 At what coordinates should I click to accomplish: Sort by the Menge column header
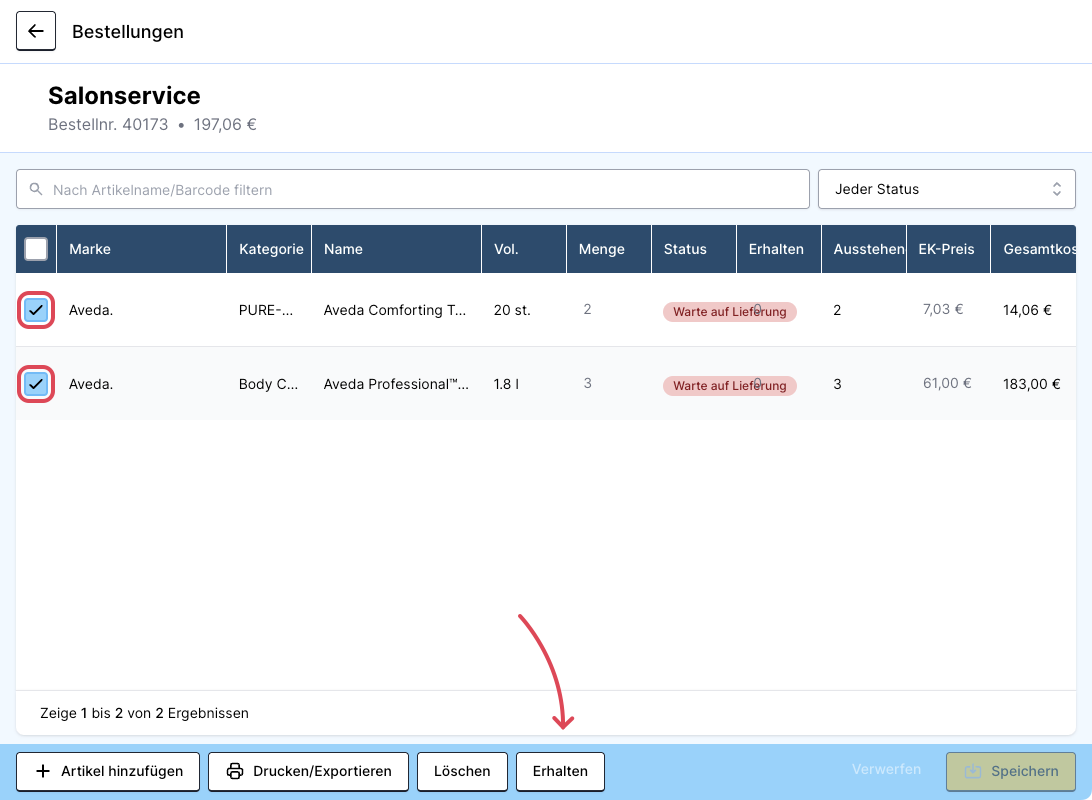[x=609, y=249]
